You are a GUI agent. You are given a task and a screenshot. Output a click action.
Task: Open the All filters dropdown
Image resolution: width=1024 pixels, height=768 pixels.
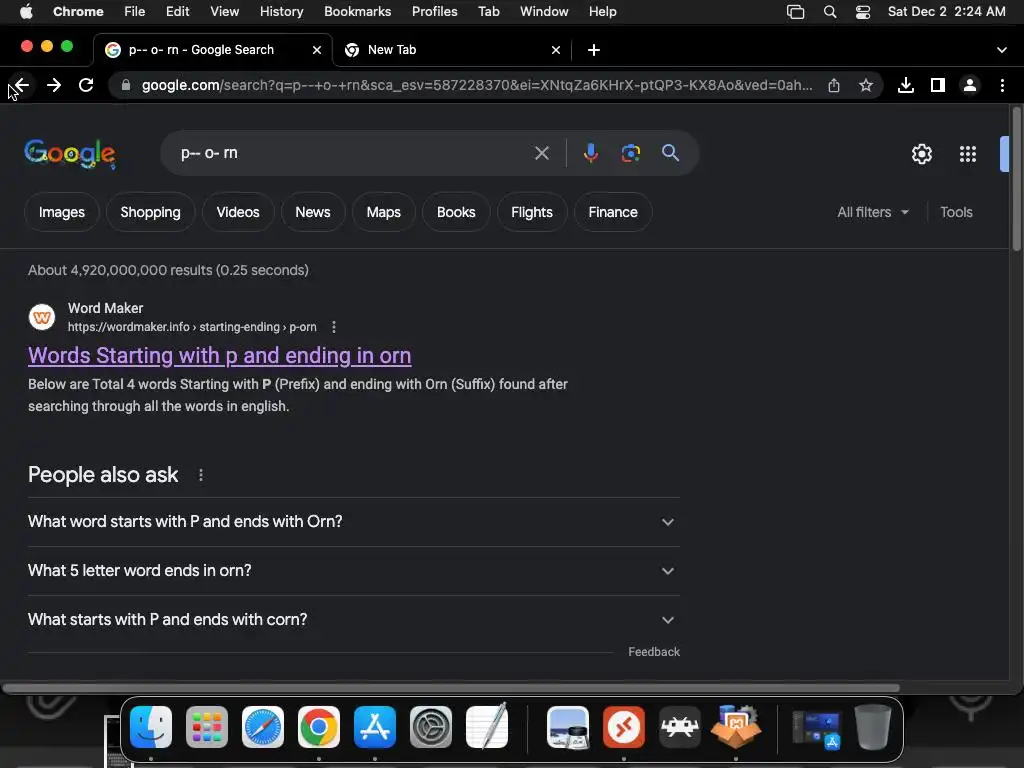[872, 212]
